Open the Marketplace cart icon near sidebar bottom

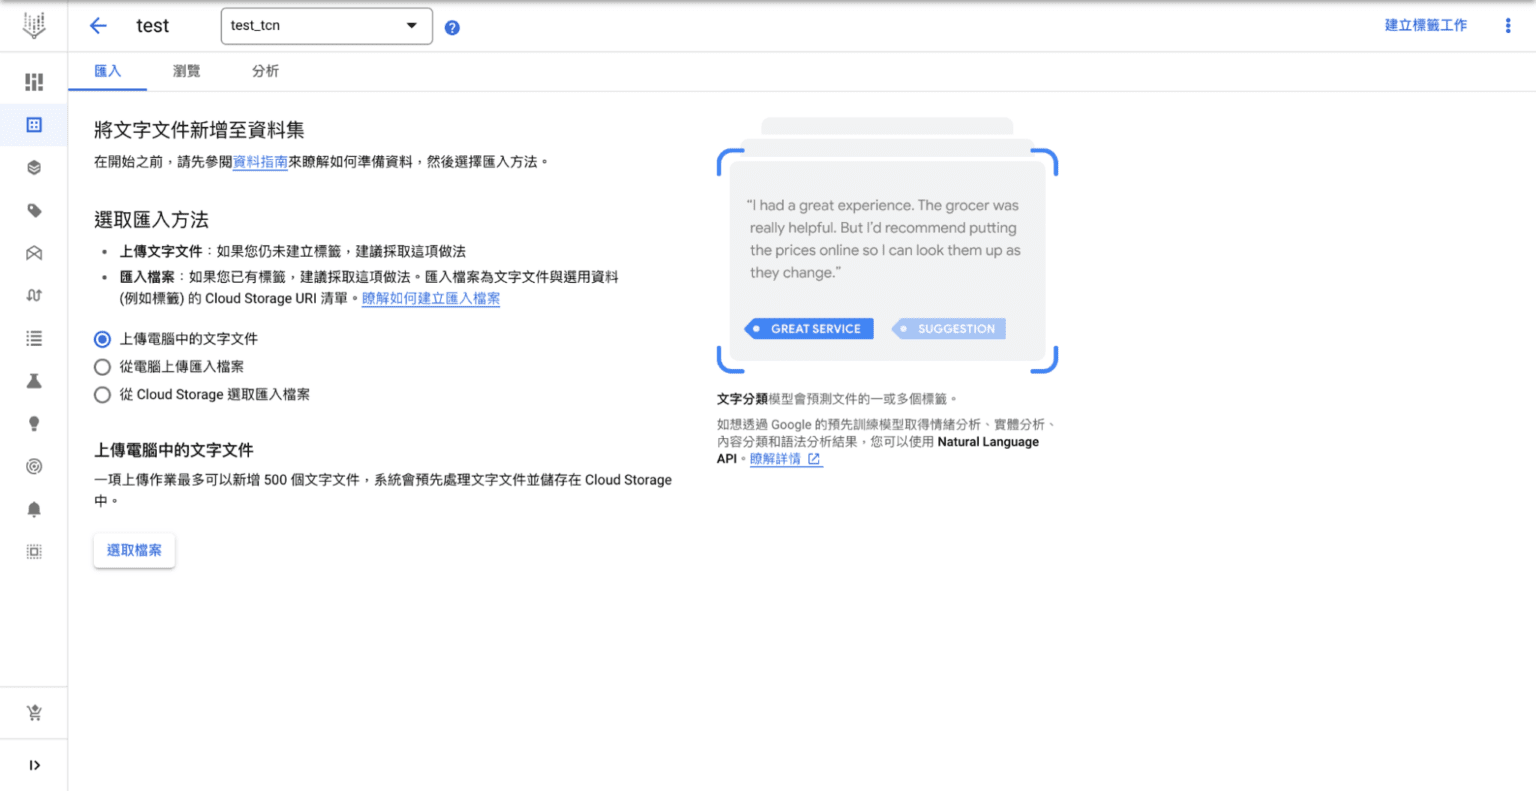(x=34, y=712)
